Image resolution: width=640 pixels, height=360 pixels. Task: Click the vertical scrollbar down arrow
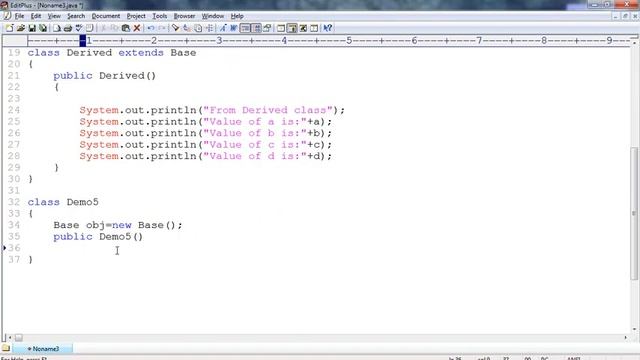(634, 329)
